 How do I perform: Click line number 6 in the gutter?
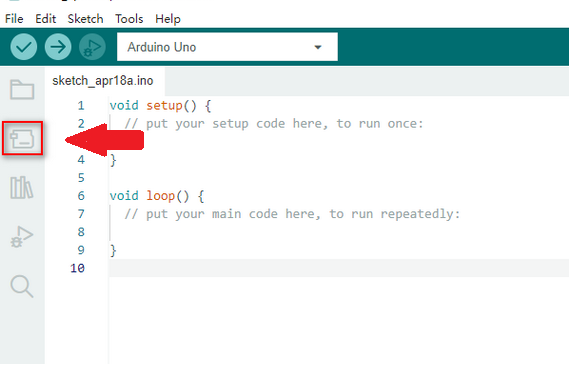click(x=81, y=196)
